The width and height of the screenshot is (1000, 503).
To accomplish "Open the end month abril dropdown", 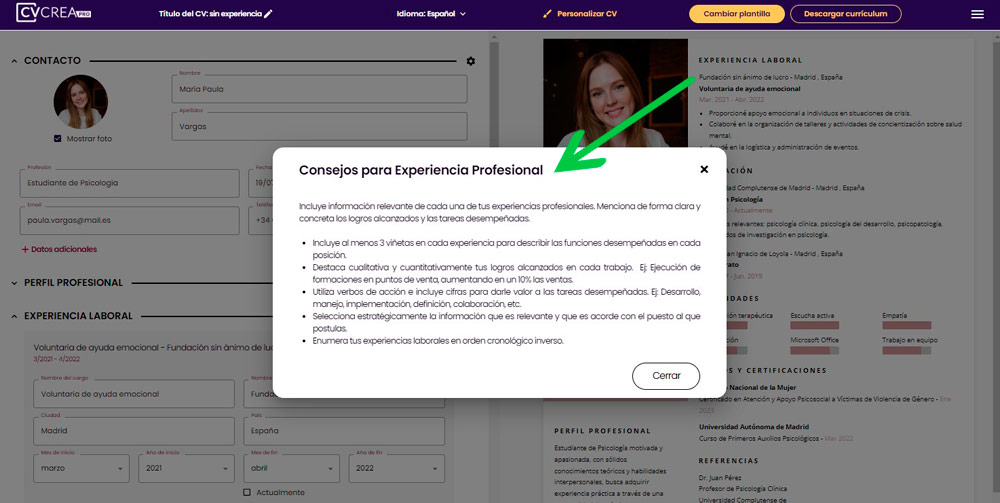I will tap(291, 468).
